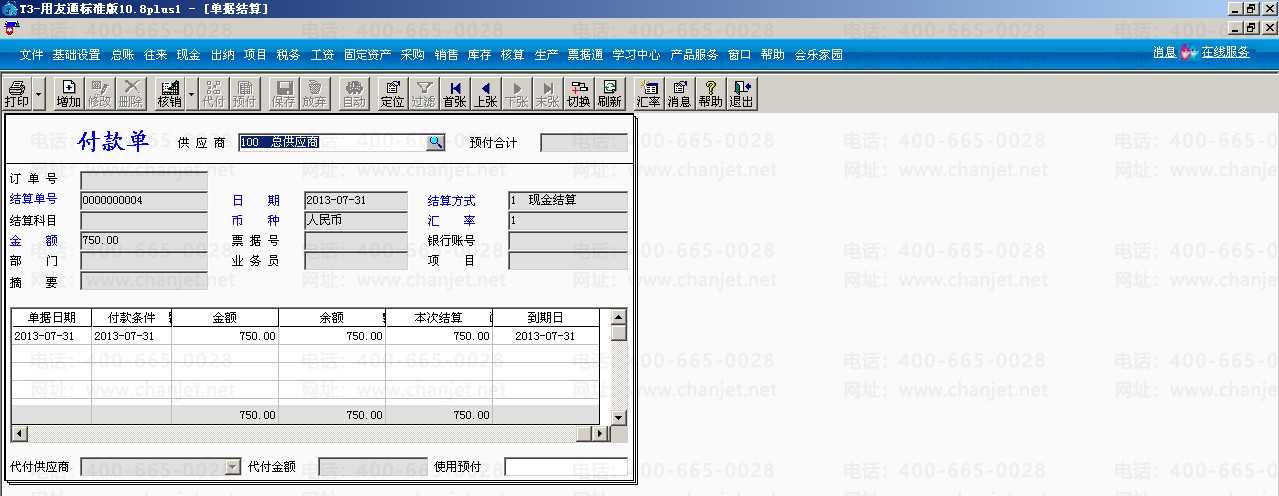
Task: Click the 过滤 filter toolbar icon
Action: pyautogui.click(x=424, y=94)
